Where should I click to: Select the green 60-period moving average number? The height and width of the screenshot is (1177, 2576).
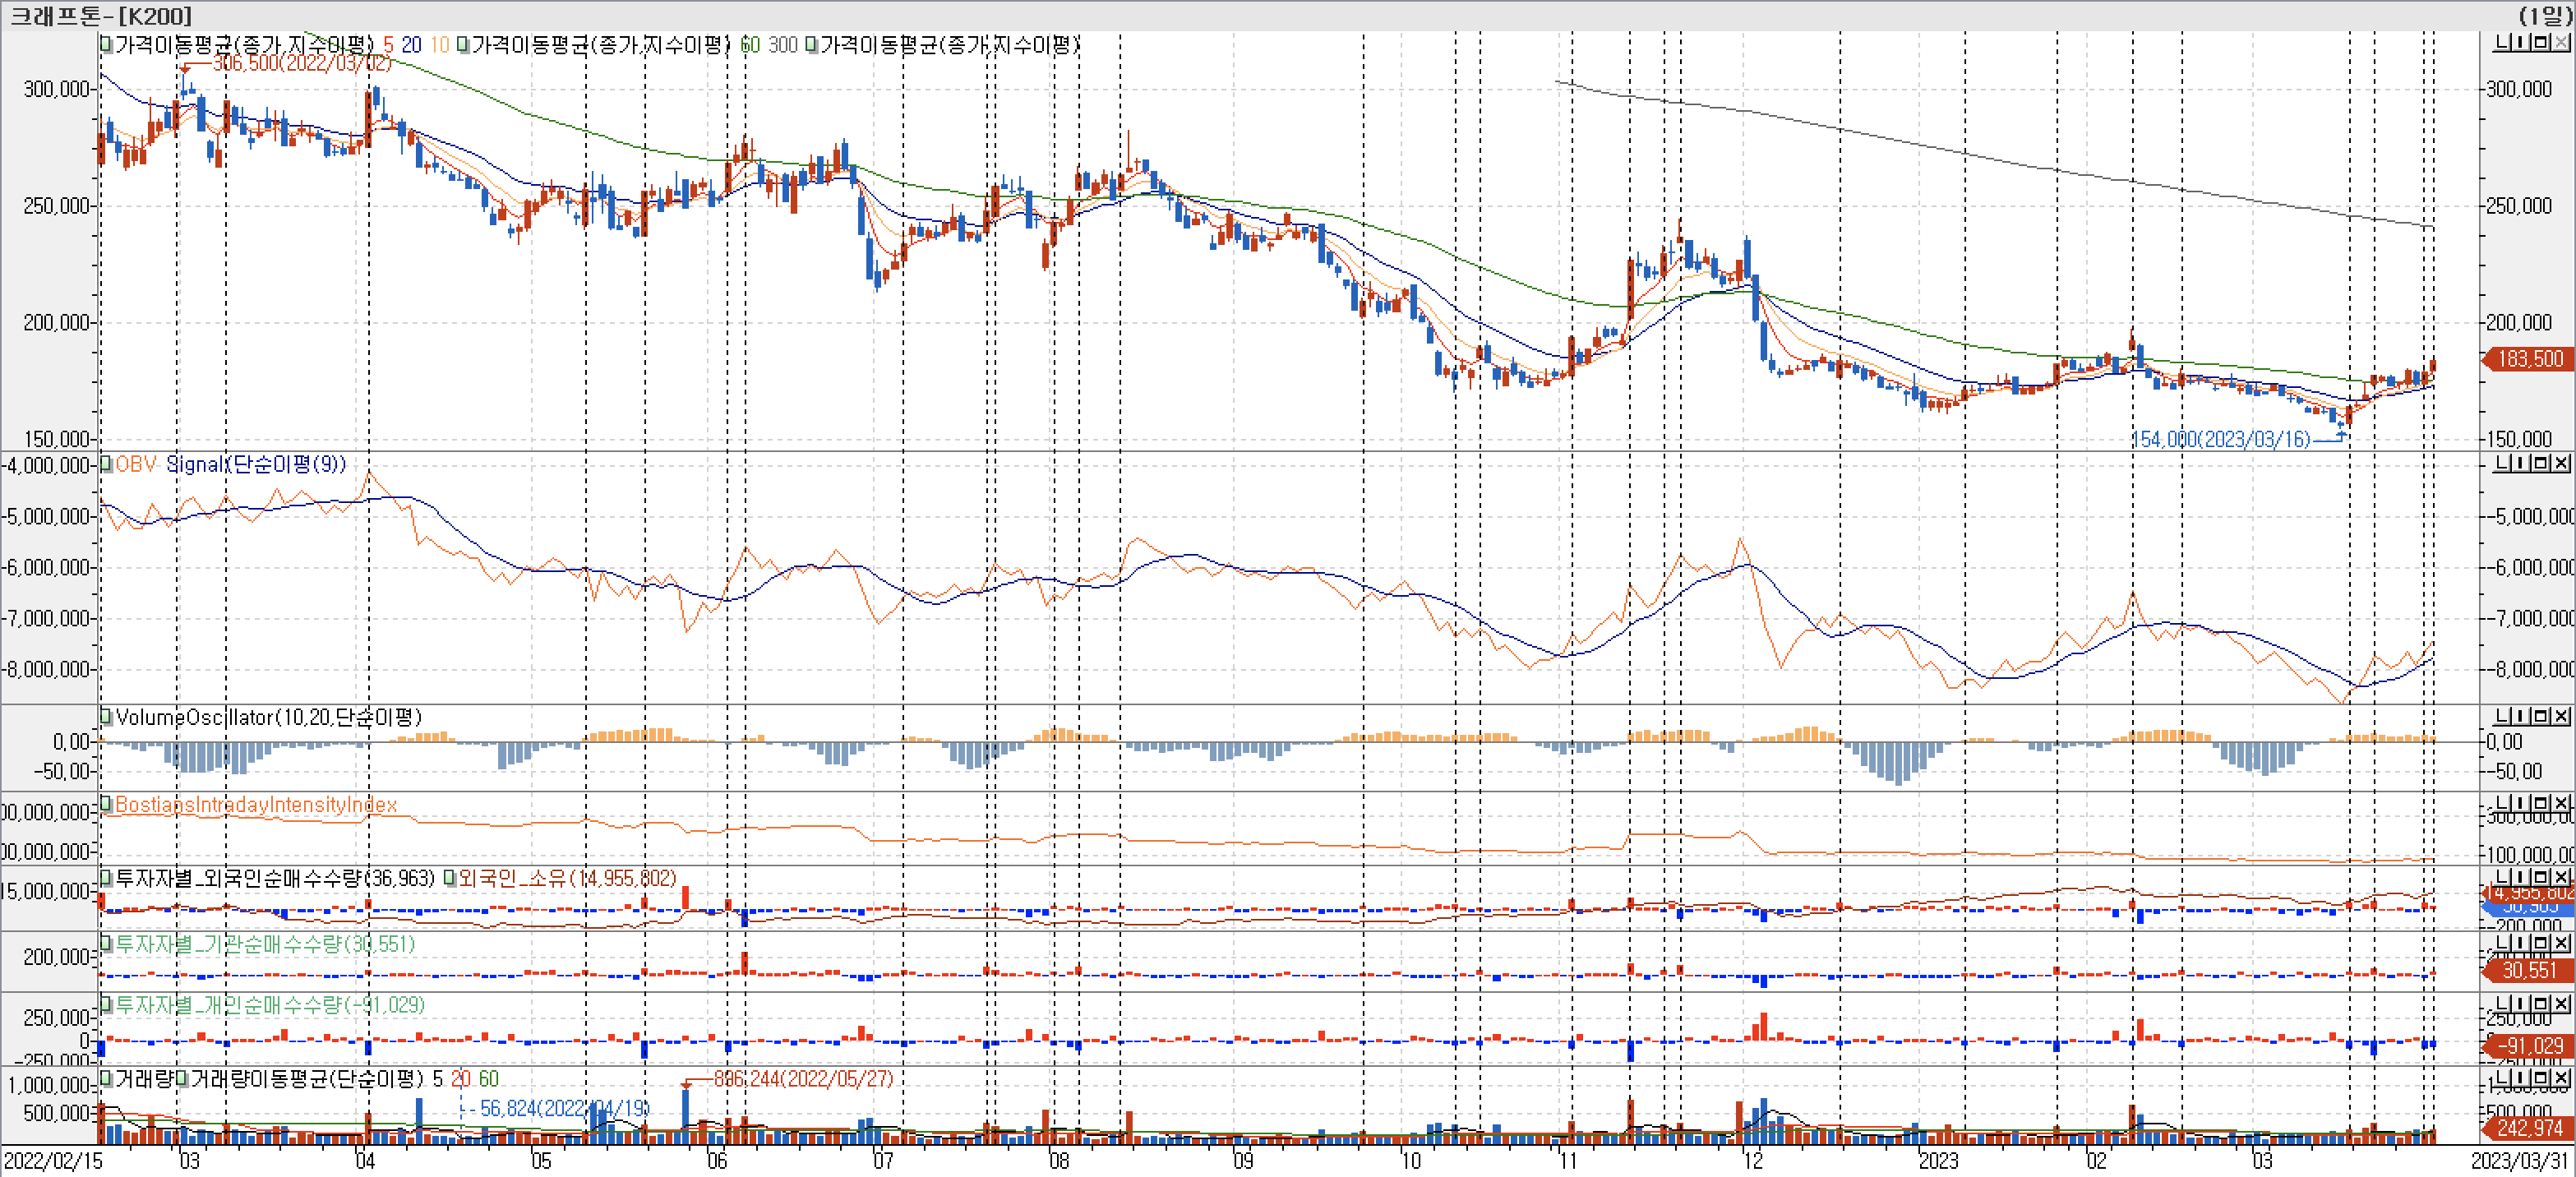point(750,45)
